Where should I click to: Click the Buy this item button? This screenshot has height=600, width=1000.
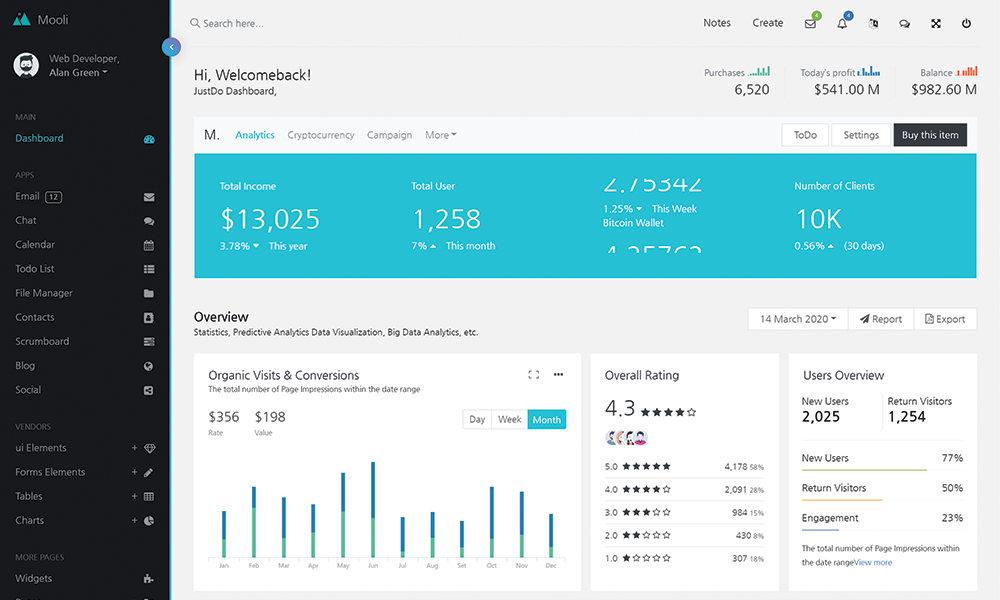point(930,135)
